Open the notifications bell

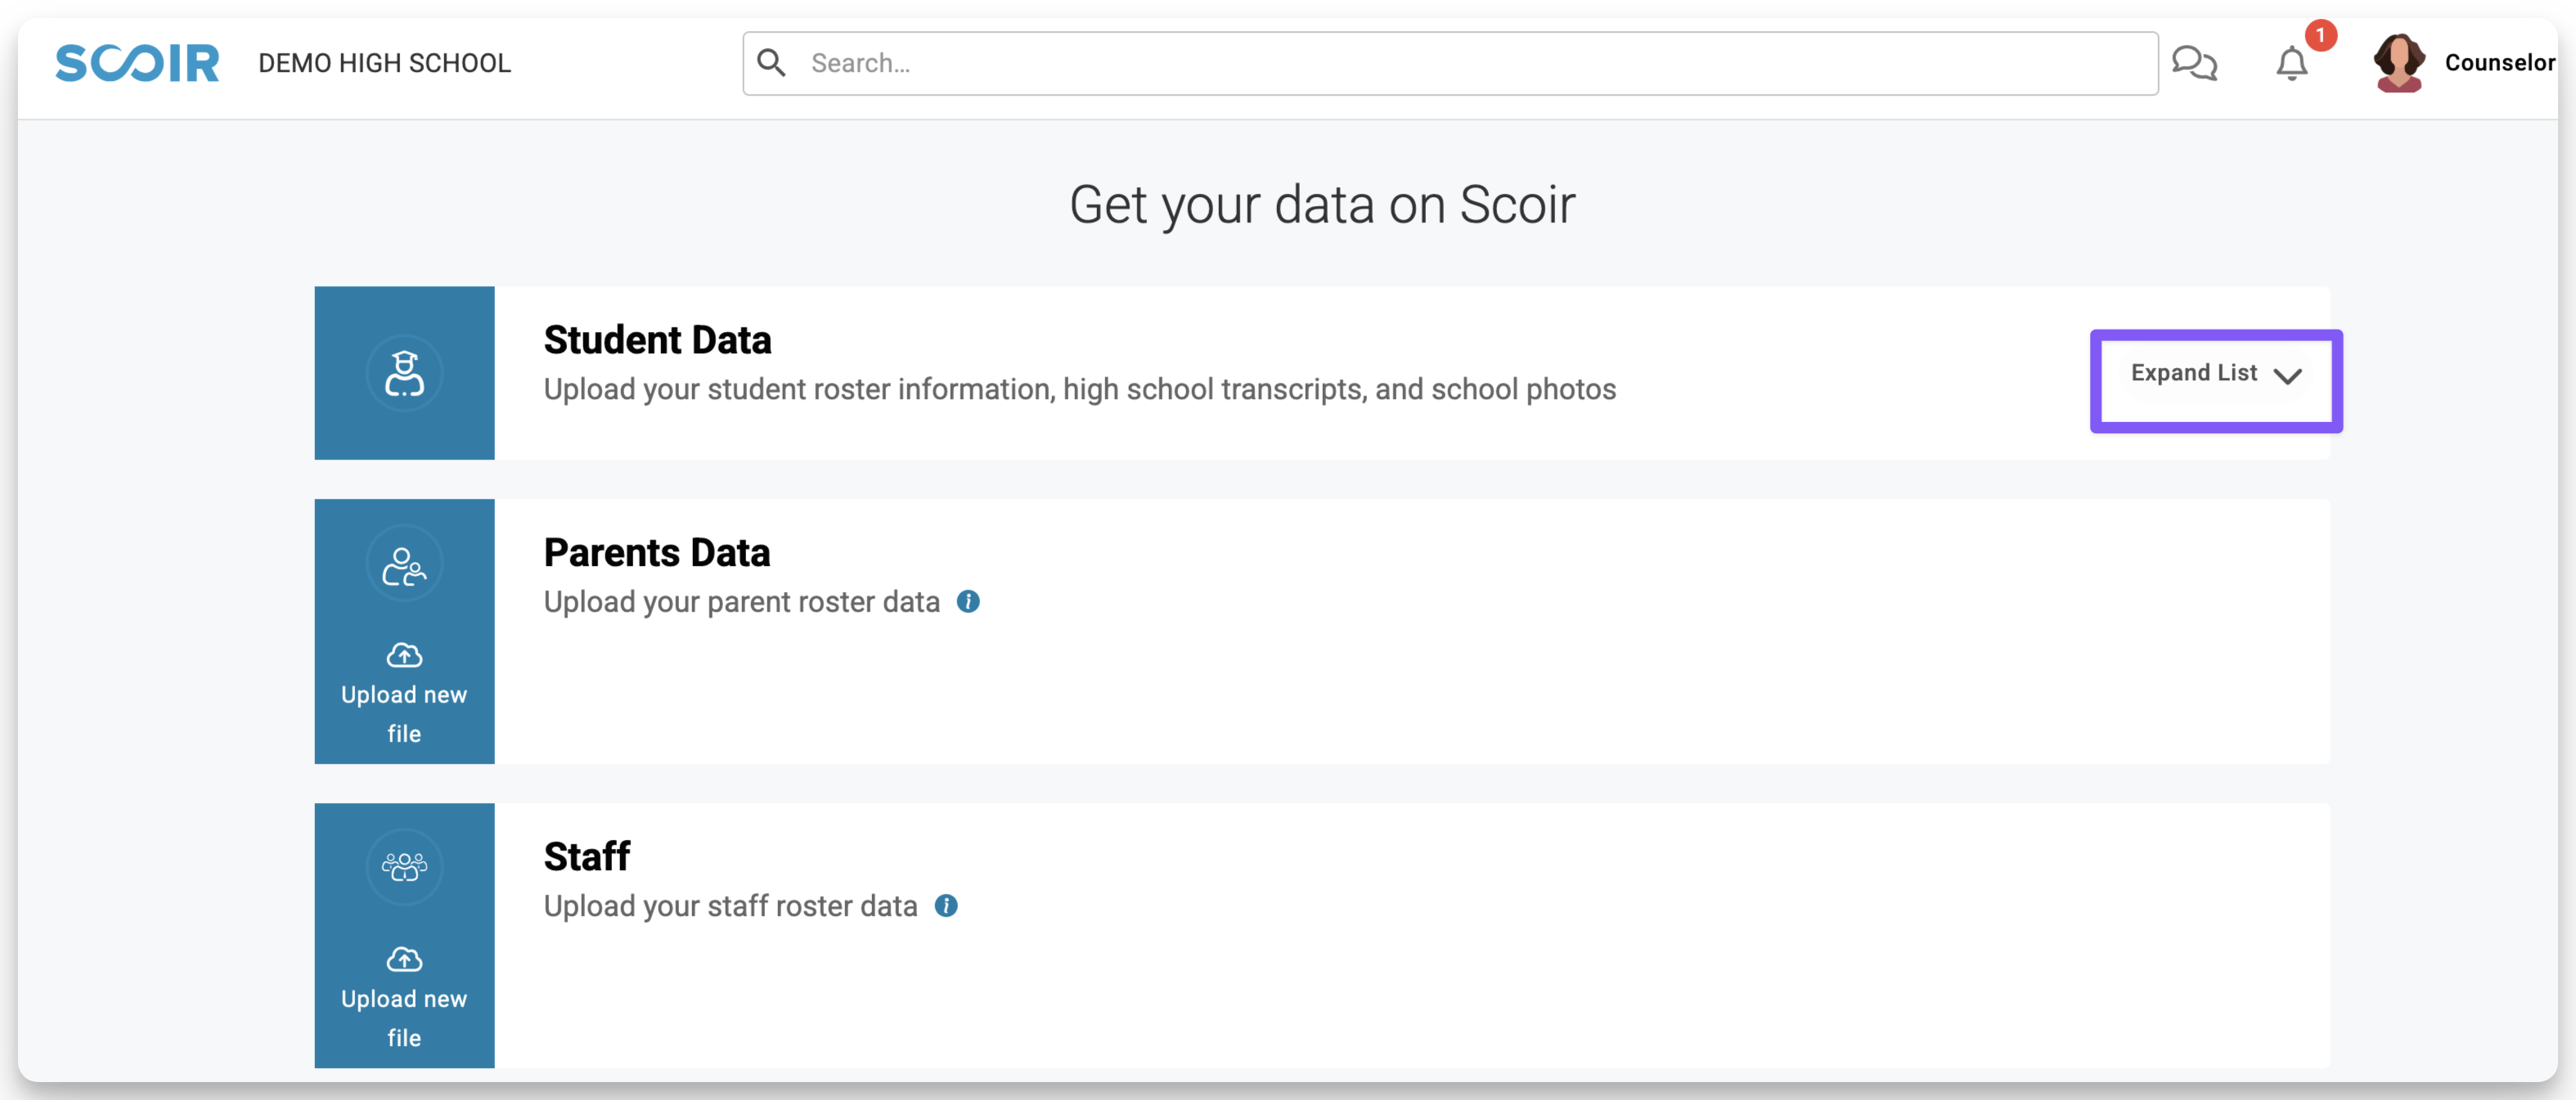coord(2291,64)
